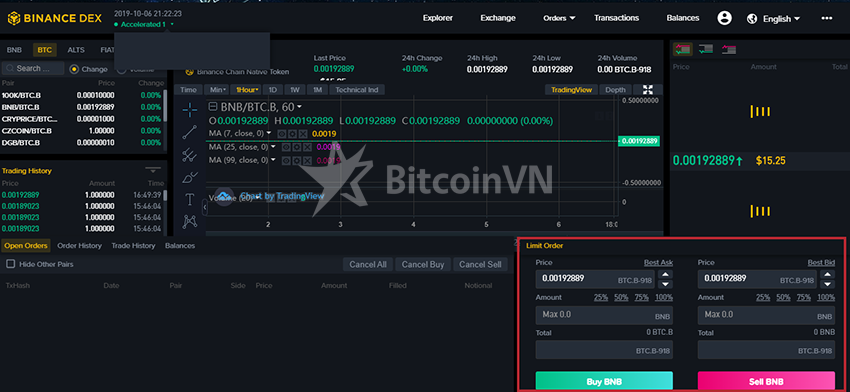Toggle fullscreen chart view

(648, 90)
